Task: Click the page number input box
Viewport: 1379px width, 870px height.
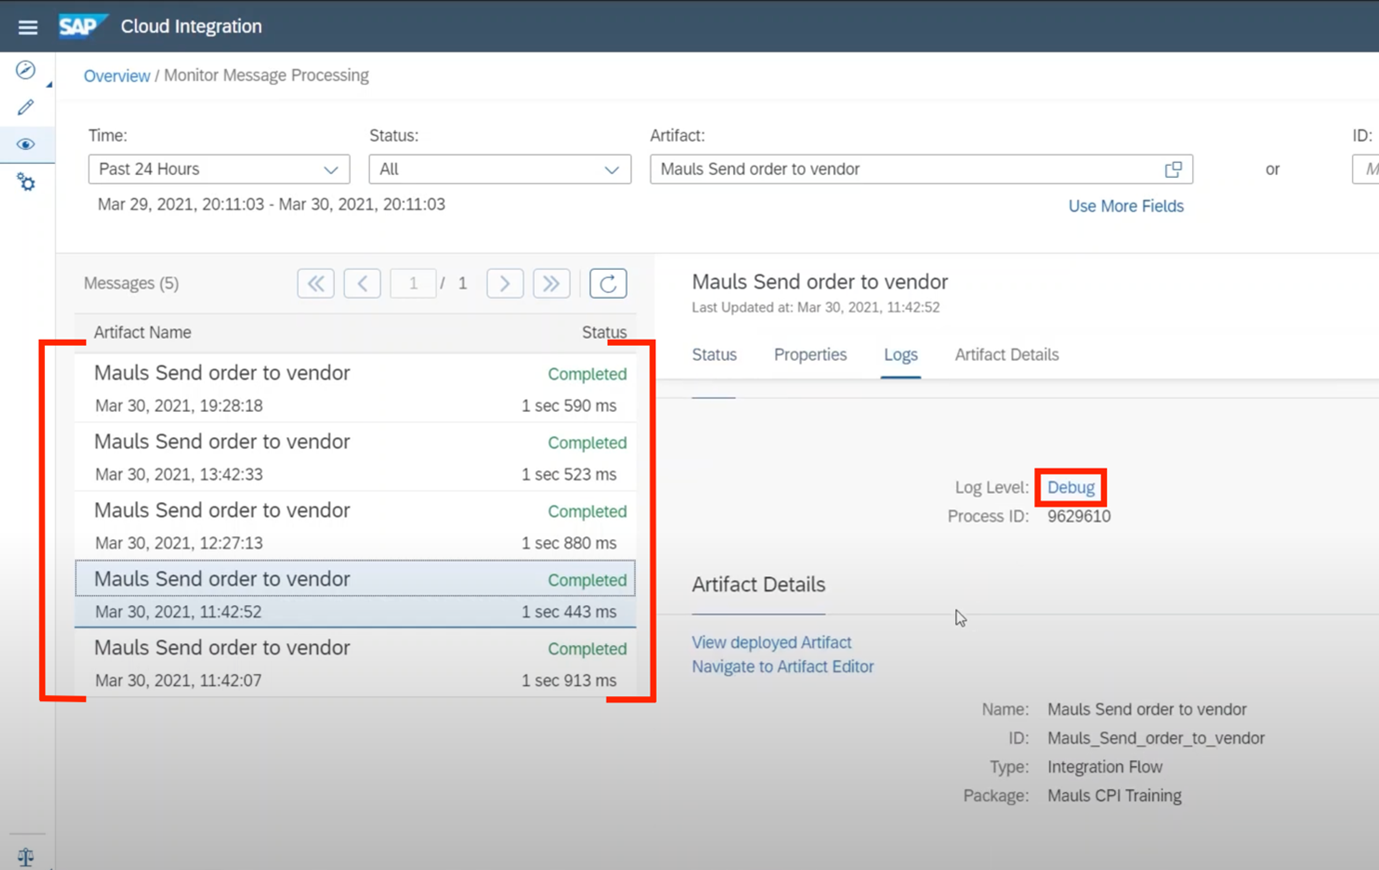Action: pos(413,284)
